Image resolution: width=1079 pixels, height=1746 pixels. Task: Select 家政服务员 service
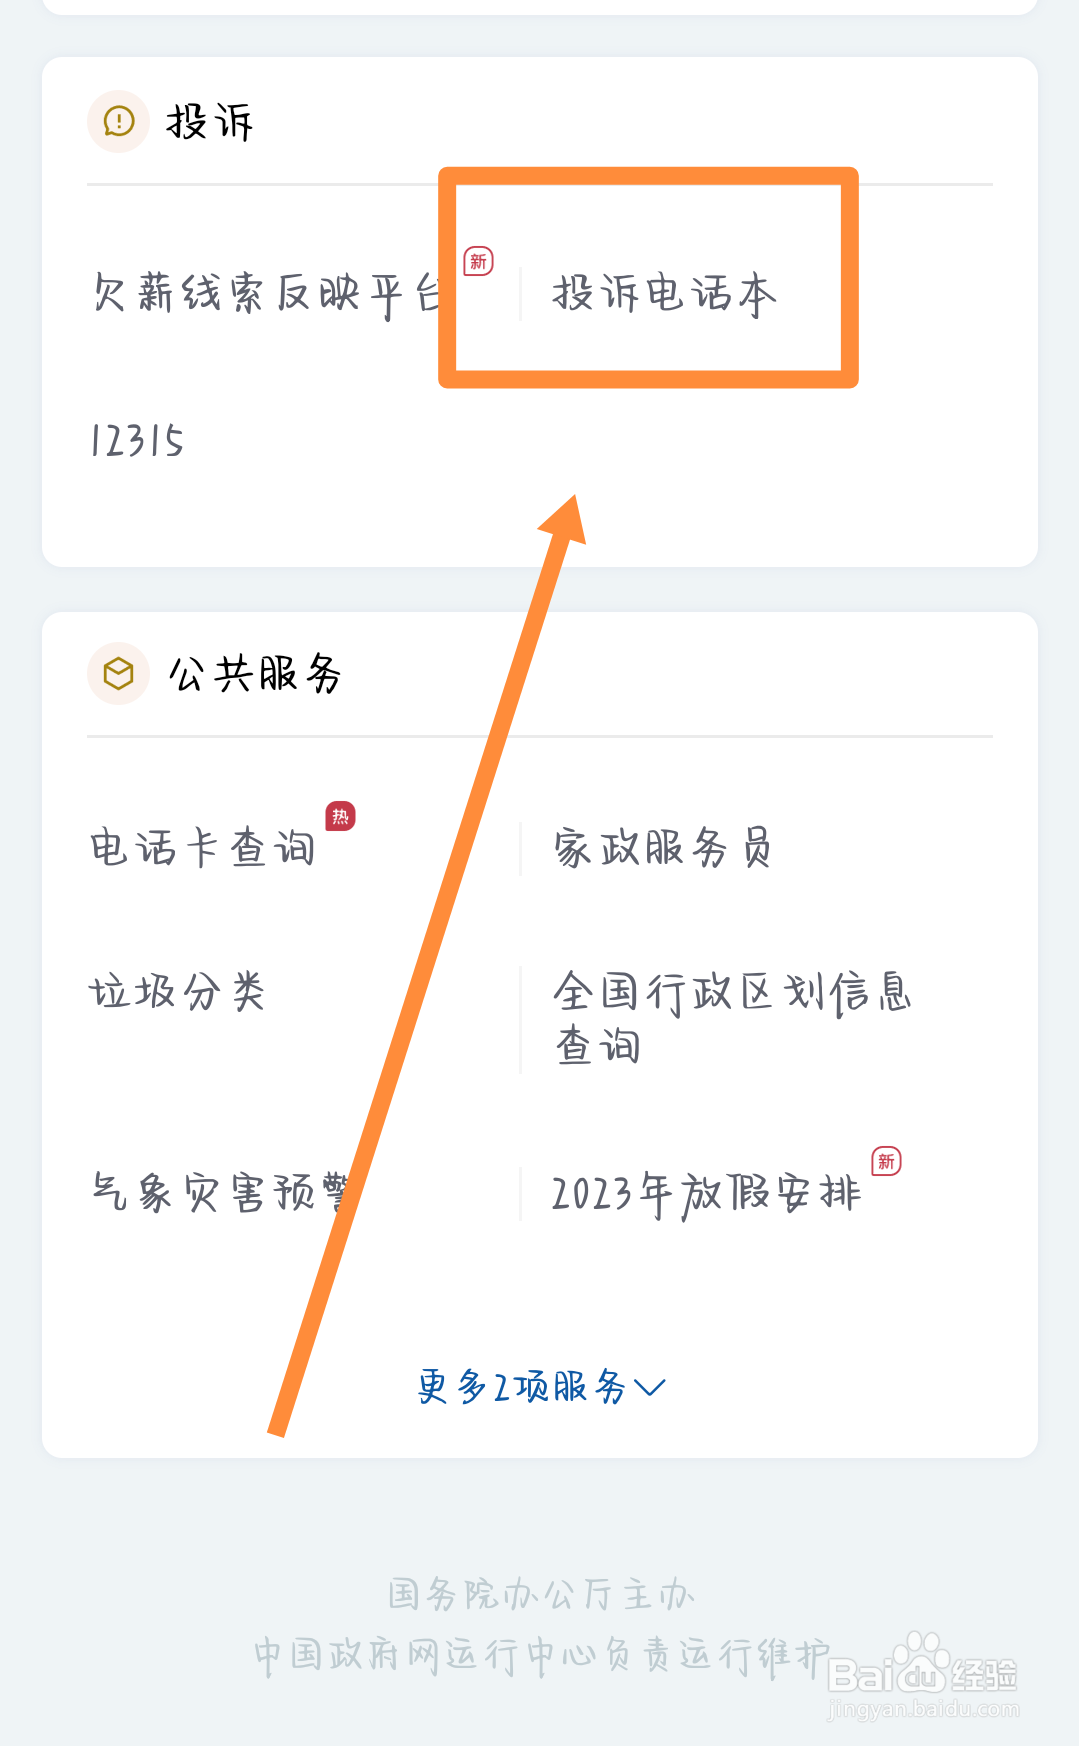tap(662, 848)
